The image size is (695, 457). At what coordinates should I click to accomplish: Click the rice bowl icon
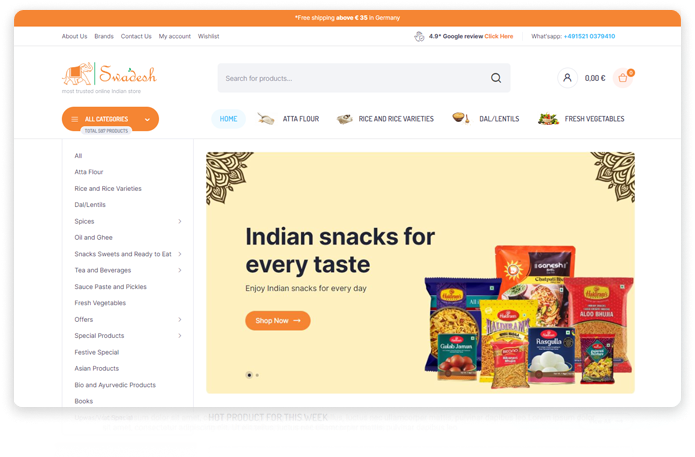[344, 118]
